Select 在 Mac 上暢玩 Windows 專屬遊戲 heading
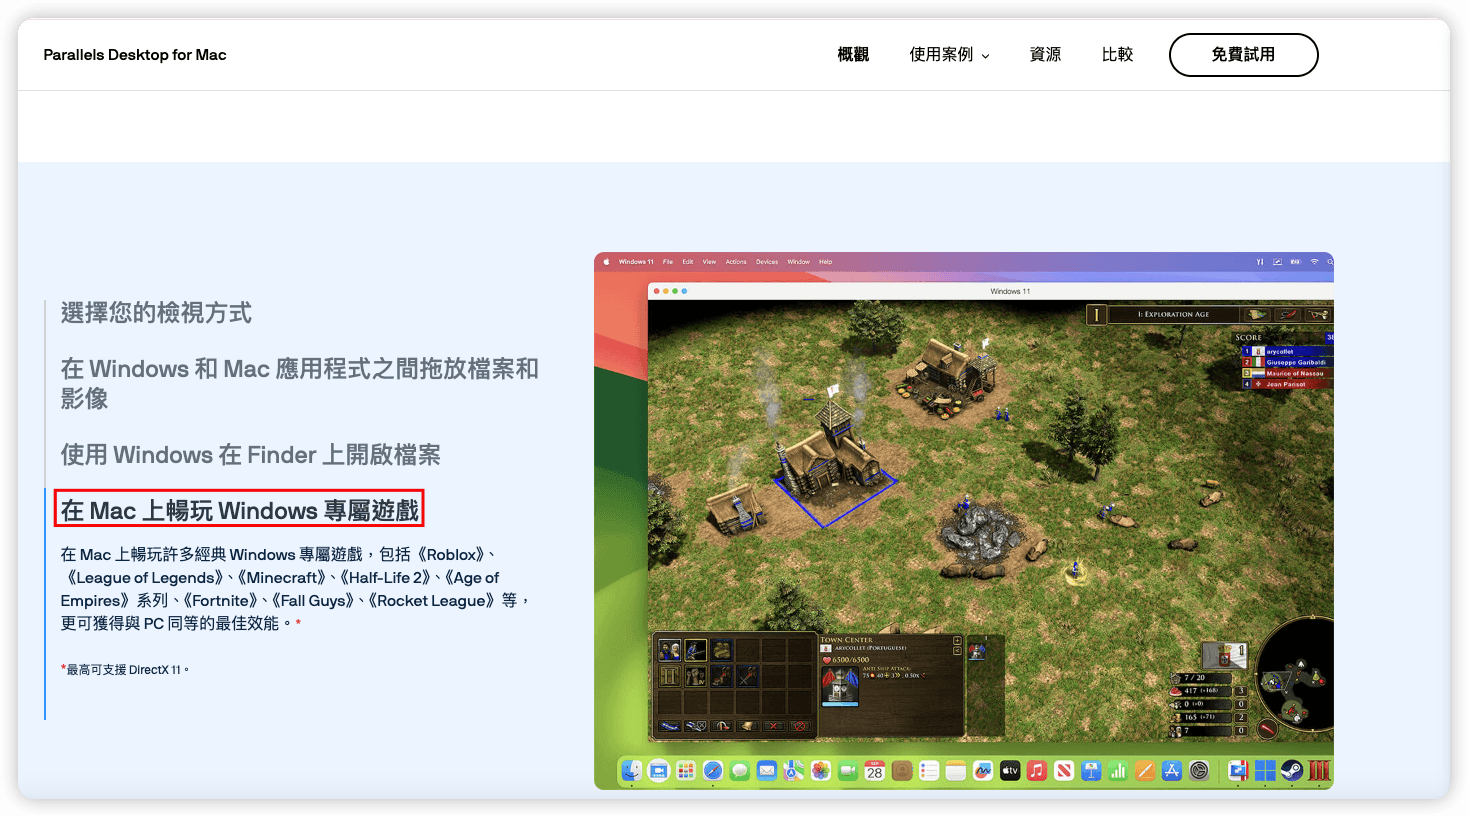Screen dimensions: 1468x817 tap(240, 511)
